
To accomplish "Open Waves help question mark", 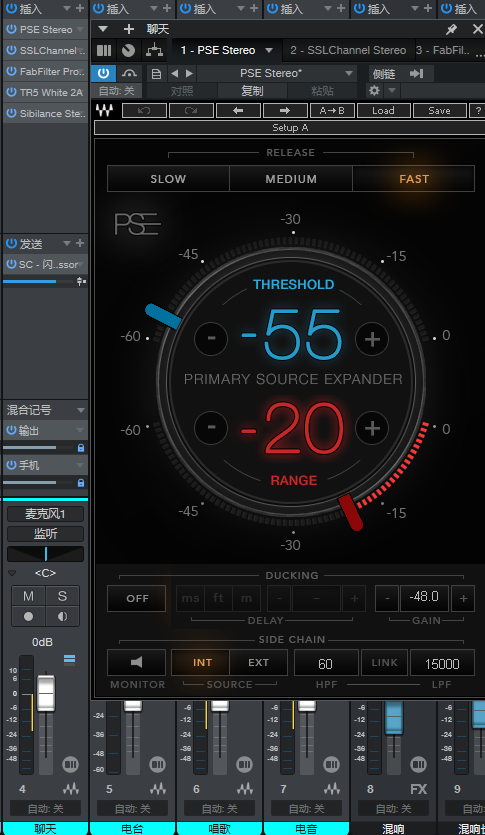I will [x=476, y=111].
